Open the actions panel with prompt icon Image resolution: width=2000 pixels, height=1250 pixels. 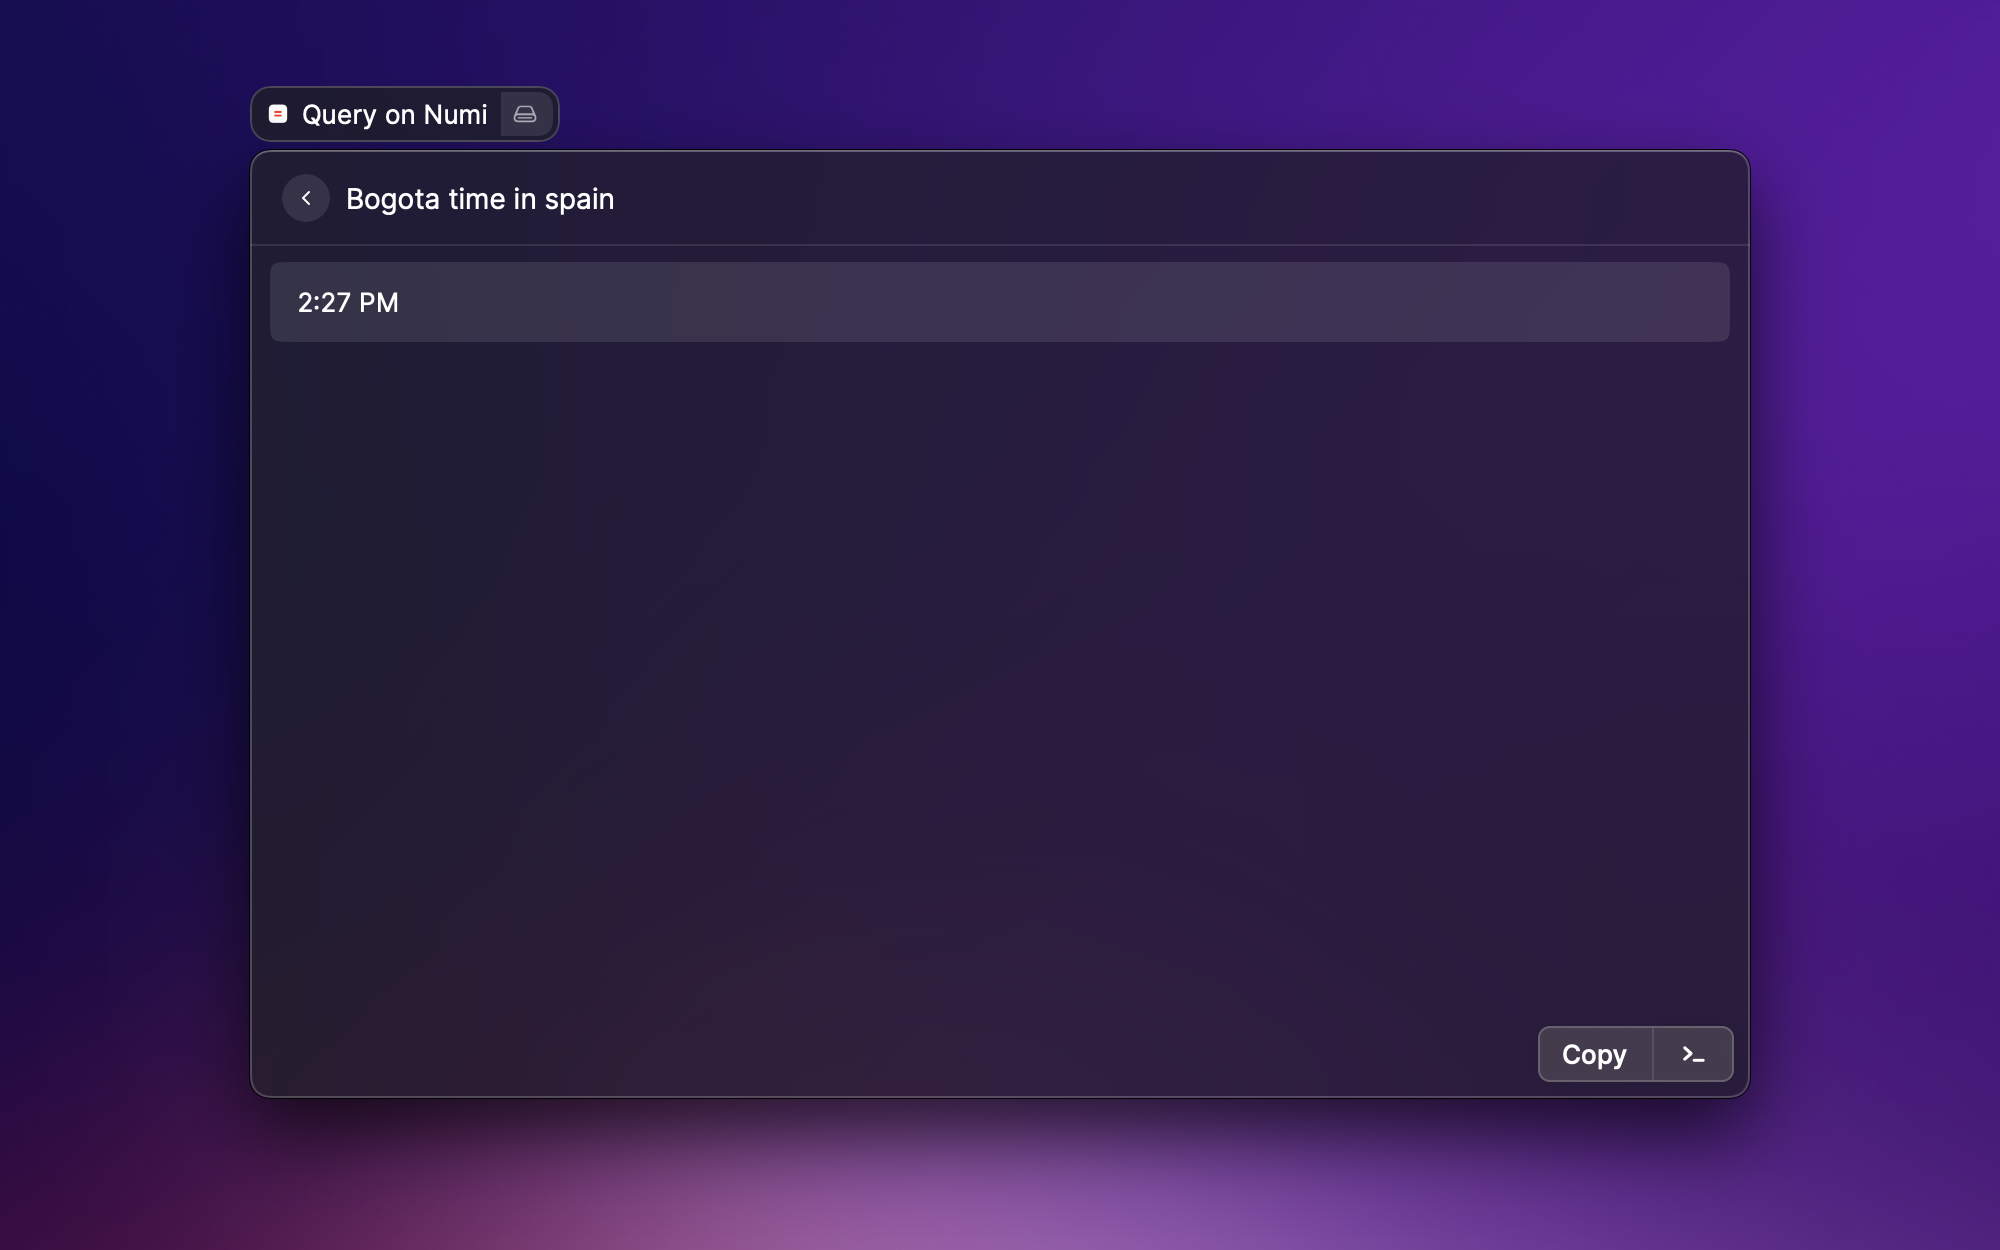tap(1692, 1054)
